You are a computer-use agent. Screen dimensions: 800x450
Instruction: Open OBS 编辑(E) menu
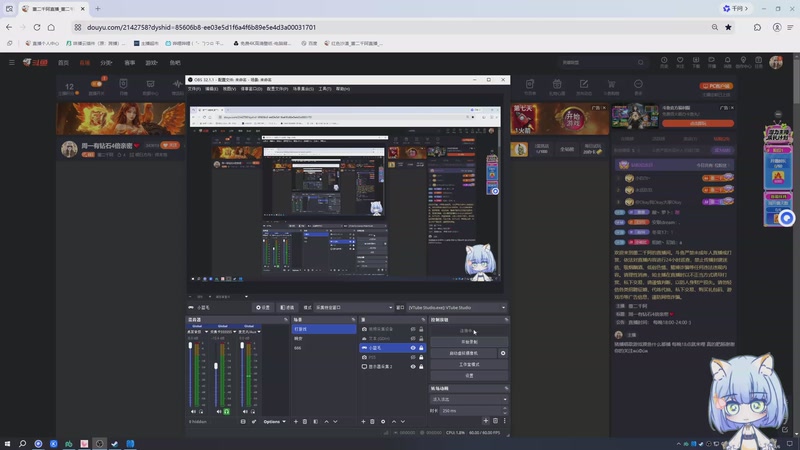[x=212, y=89]
